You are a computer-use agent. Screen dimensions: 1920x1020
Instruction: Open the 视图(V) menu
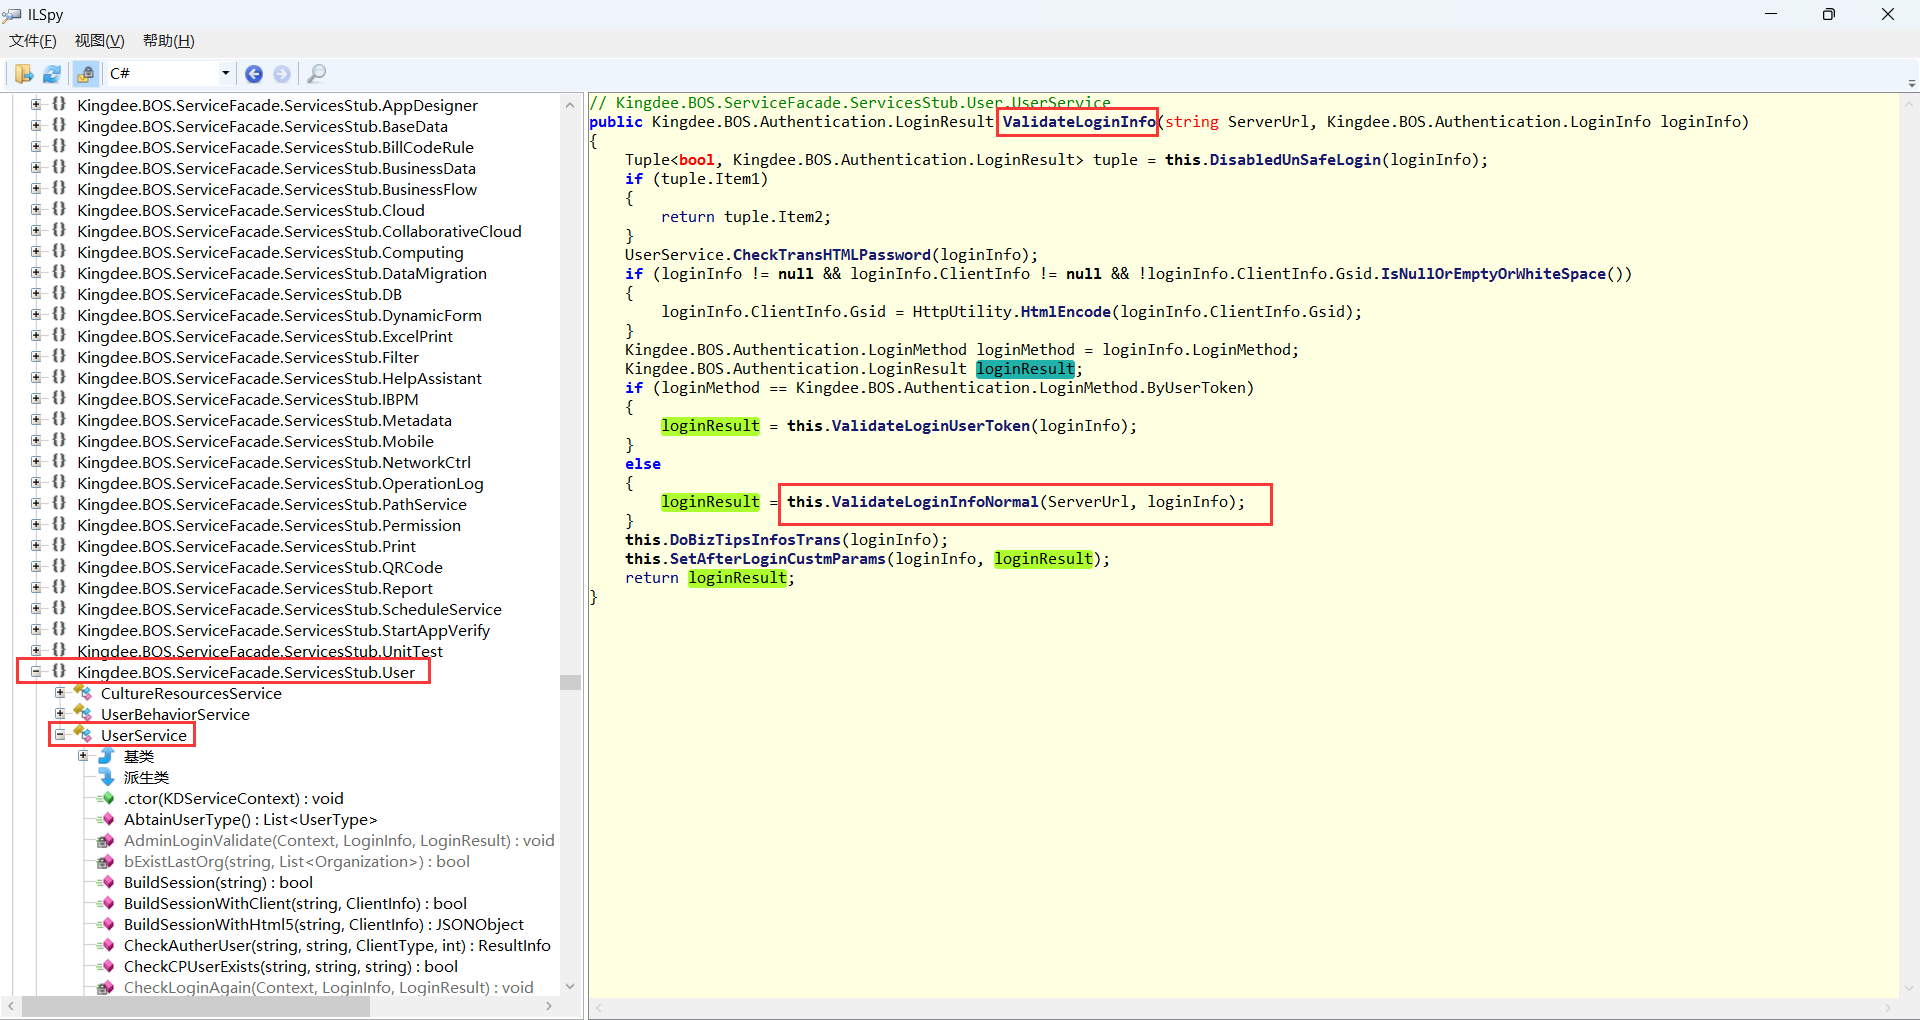point(99,41)
